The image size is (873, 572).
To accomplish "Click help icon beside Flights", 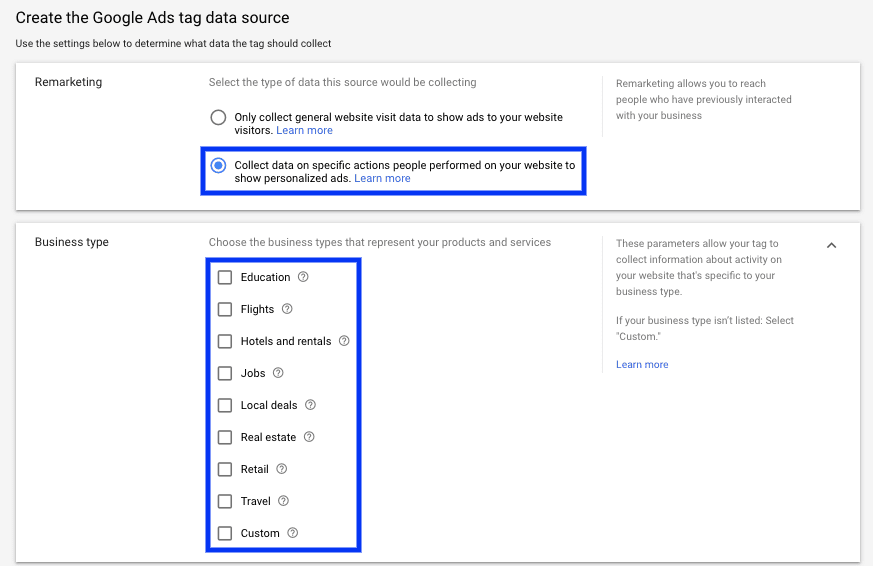I will coord(287,309).
